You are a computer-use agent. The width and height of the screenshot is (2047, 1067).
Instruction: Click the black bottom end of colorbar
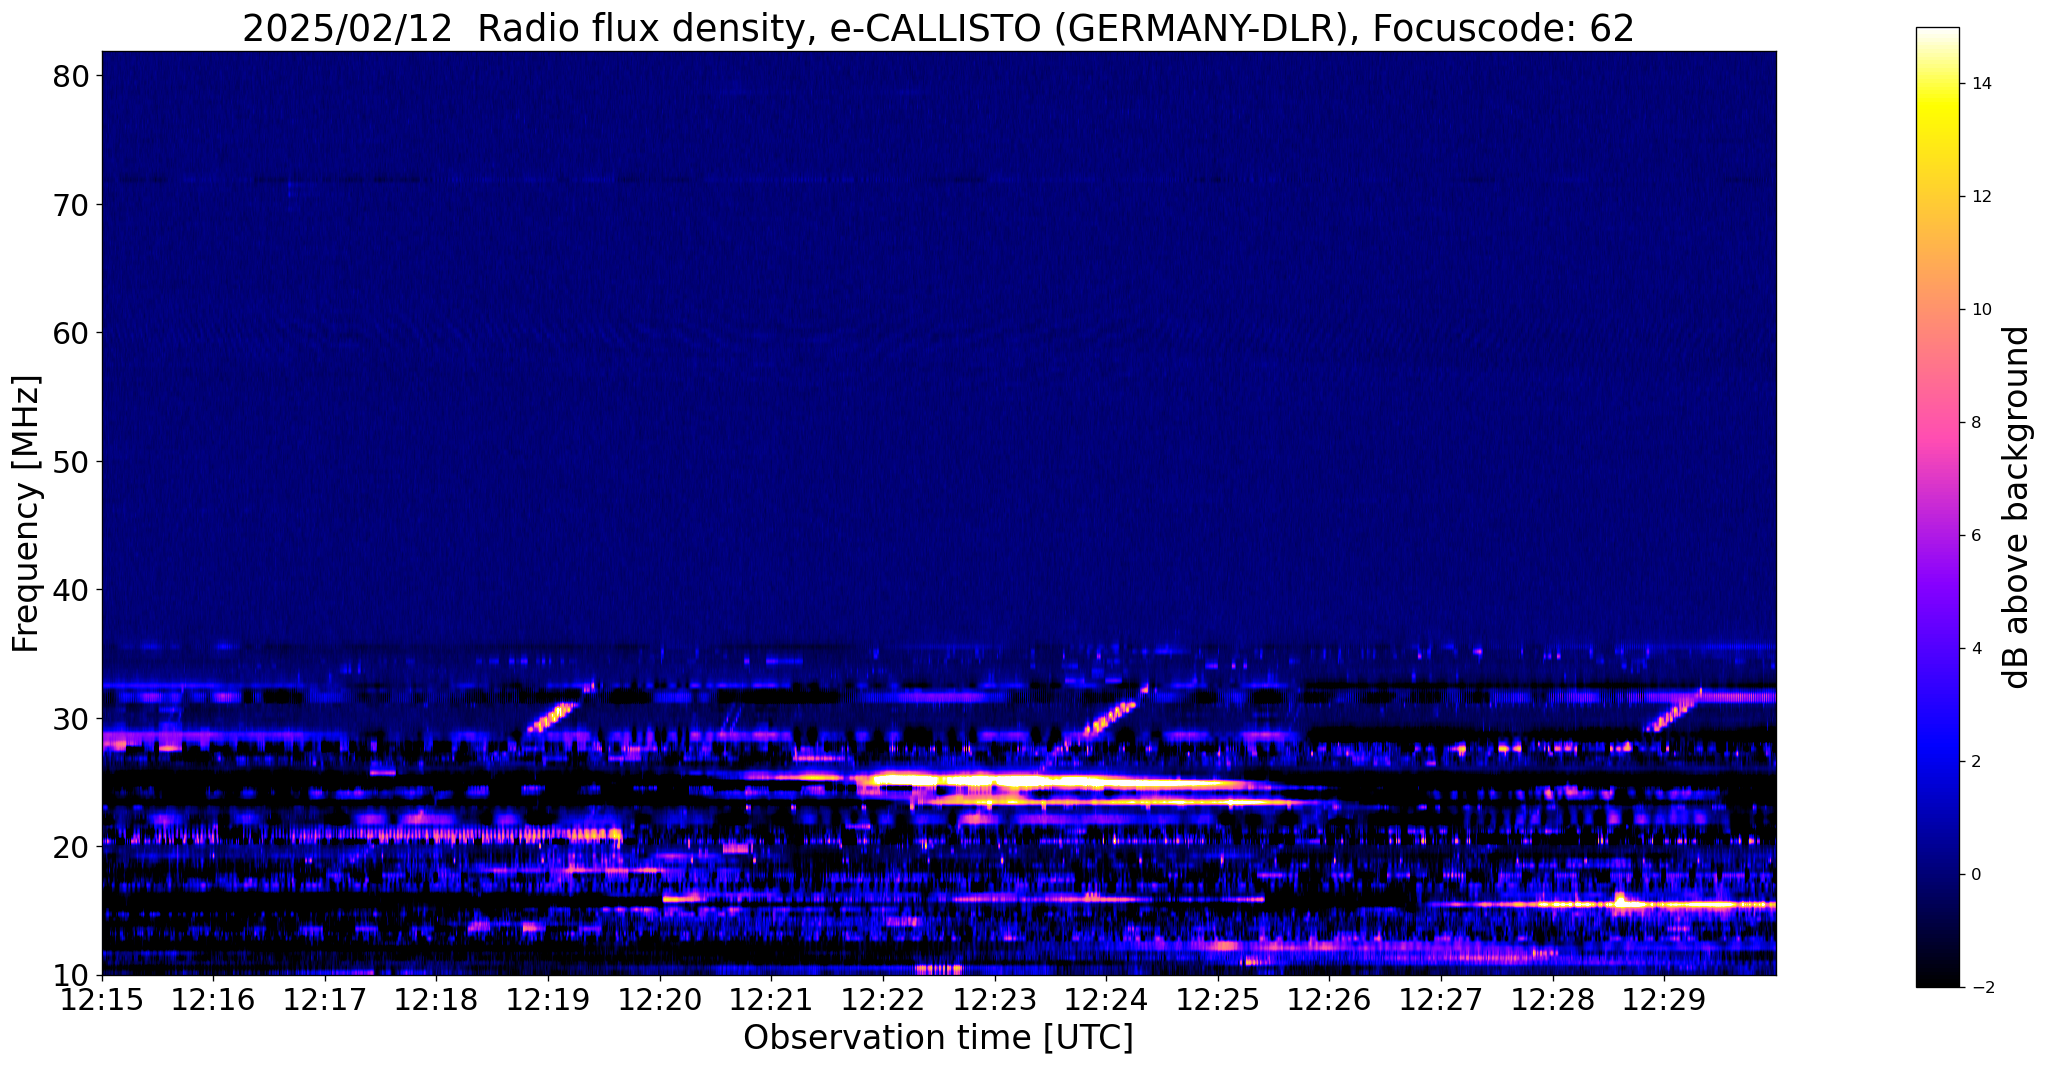pos(1937,975)
